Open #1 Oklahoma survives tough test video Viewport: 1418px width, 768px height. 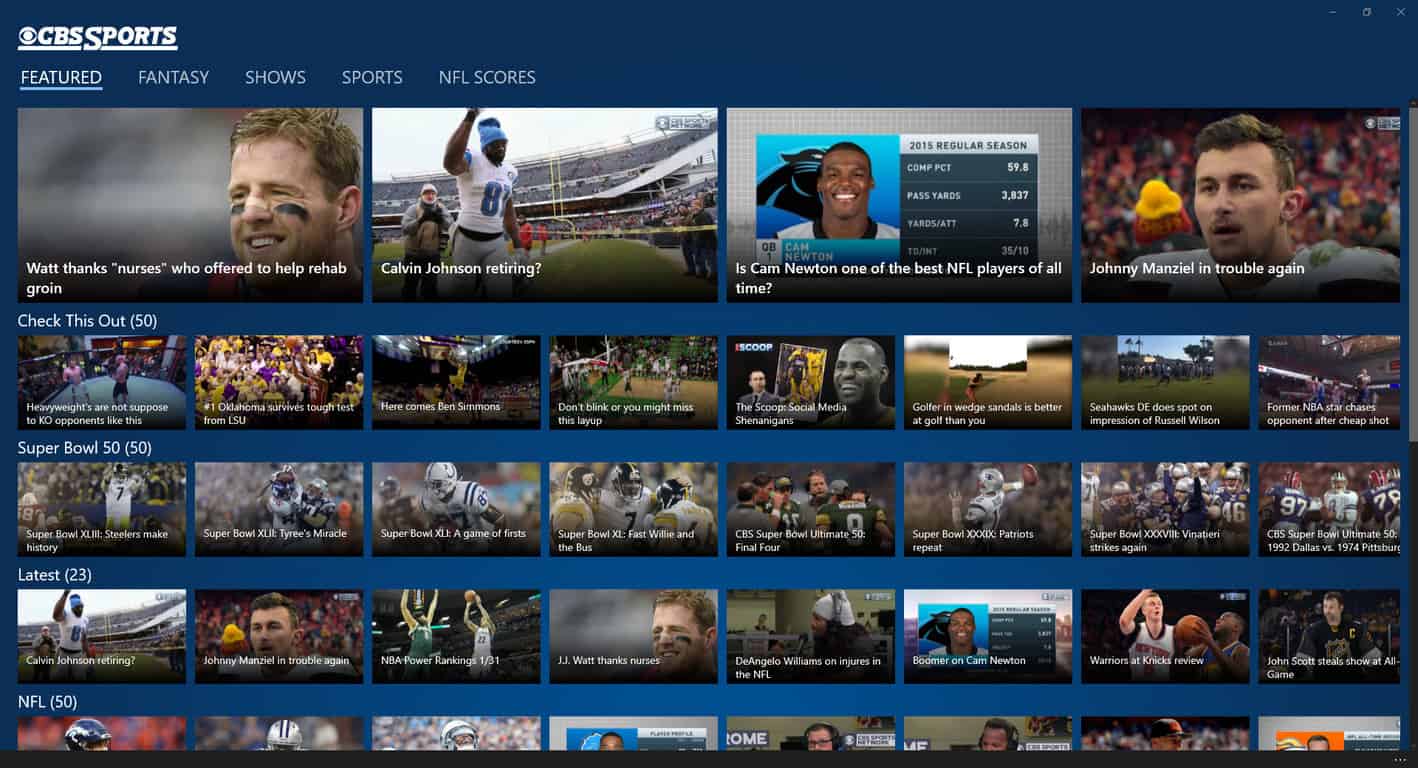[x=279, y=382]
